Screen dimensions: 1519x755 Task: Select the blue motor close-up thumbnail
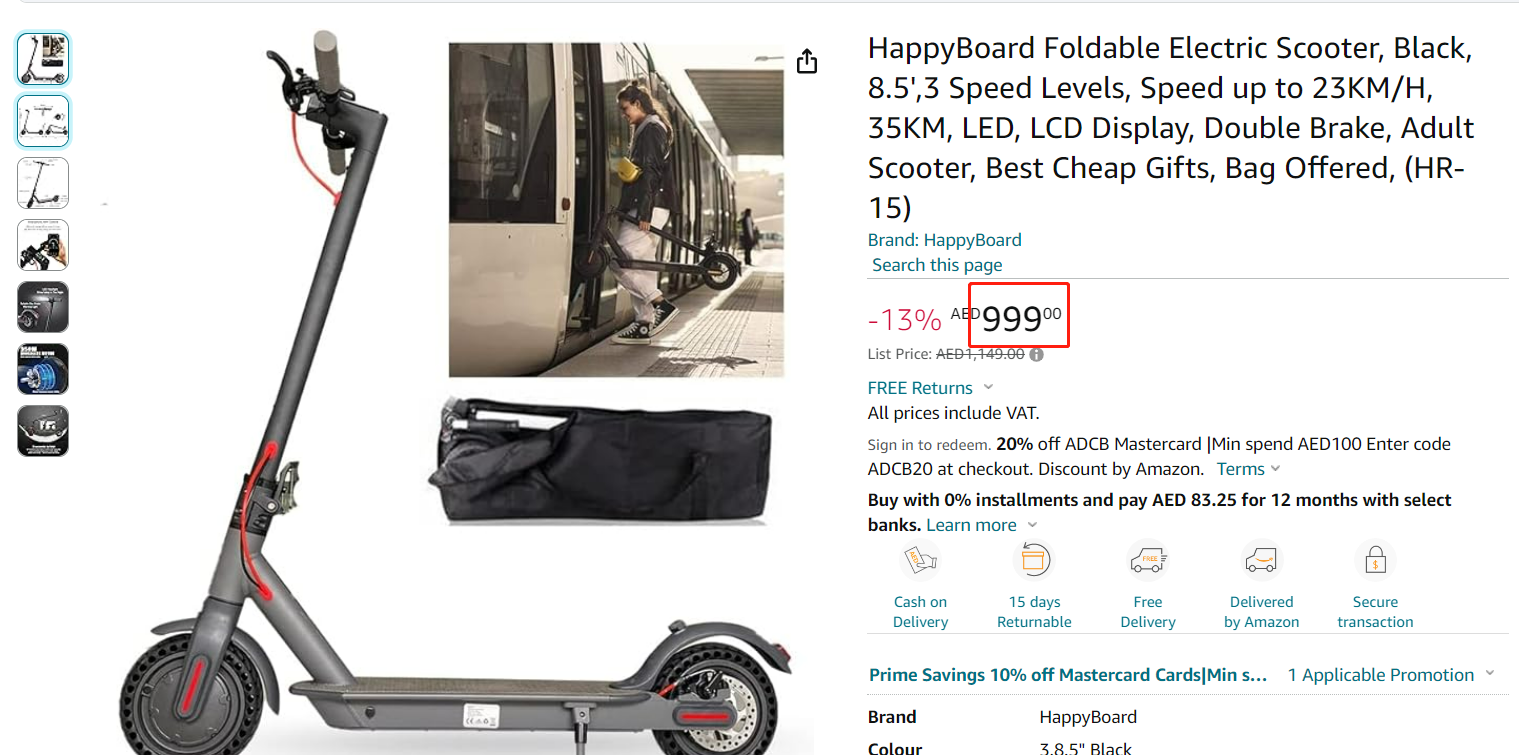pyautogui.click(x=43, y=369)
